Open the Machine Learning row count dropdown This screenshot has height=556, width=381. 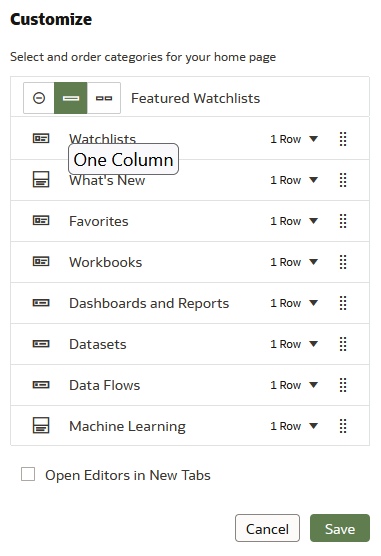coord(294,426)
